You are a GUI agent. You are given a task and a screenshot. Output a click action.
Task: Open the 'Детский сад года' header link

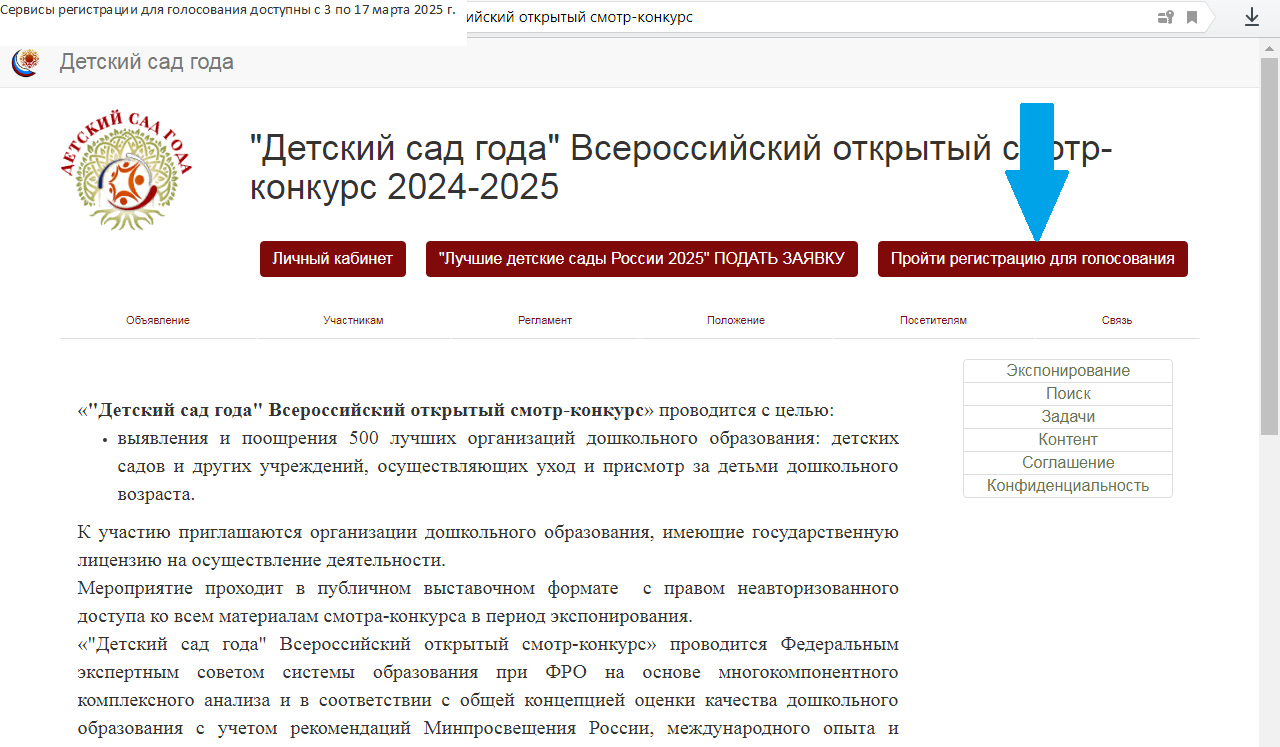click(147, 62)
